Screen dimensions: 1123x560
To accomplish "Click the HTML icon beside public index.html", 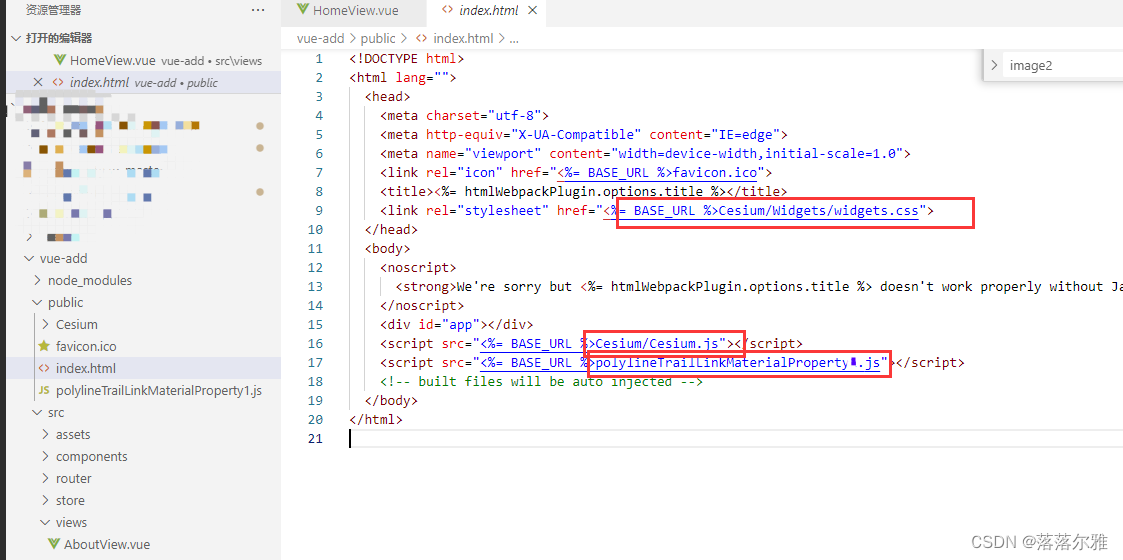I will (x=44, y=368).
